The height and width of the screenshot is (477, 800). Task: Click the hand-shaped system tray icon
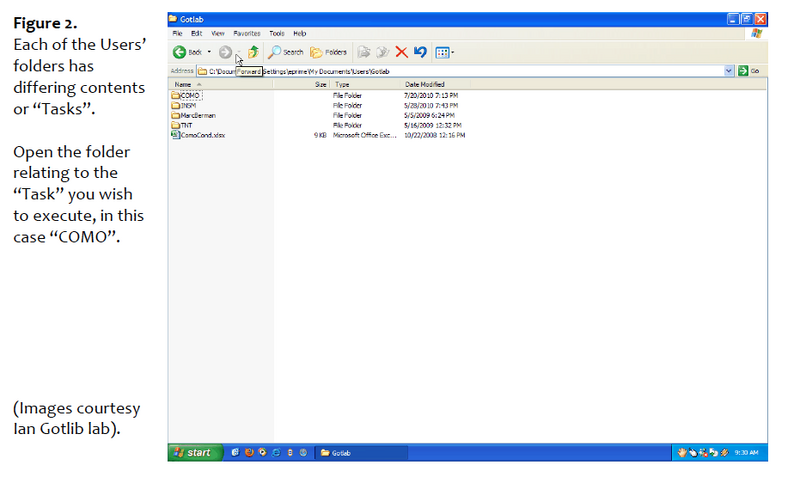682,453
